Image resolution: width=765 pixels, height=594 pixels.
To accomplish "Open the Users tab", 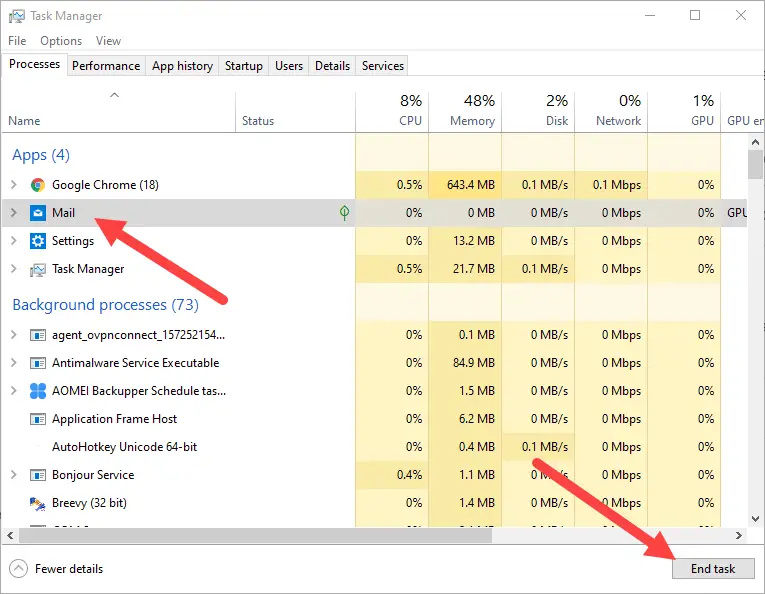I will click(289, 66).
